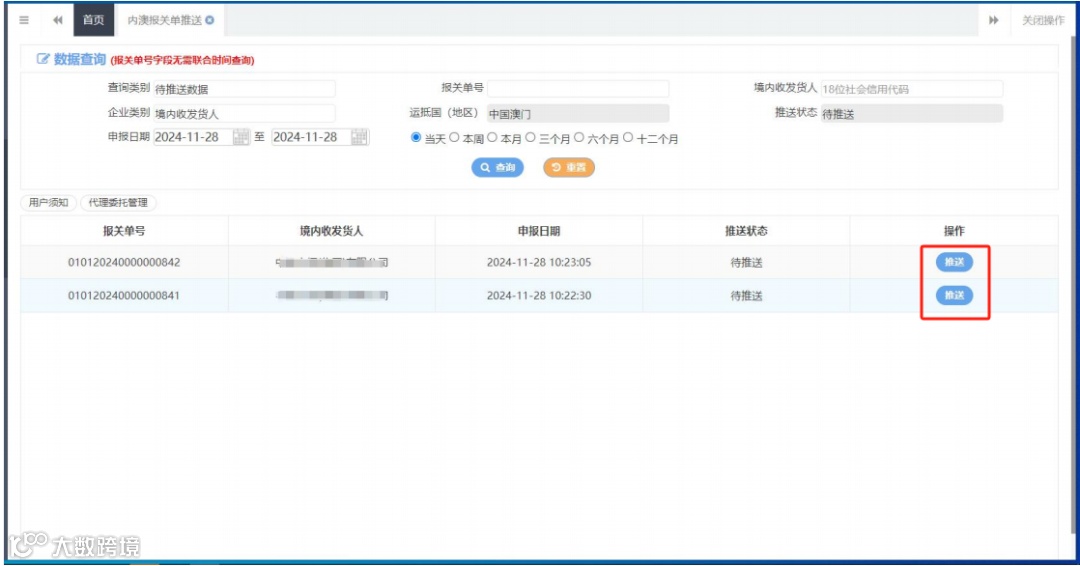Select the 本月 radio button
Viewport: 1080px width, 566px height.
click(x=492, y=138)
